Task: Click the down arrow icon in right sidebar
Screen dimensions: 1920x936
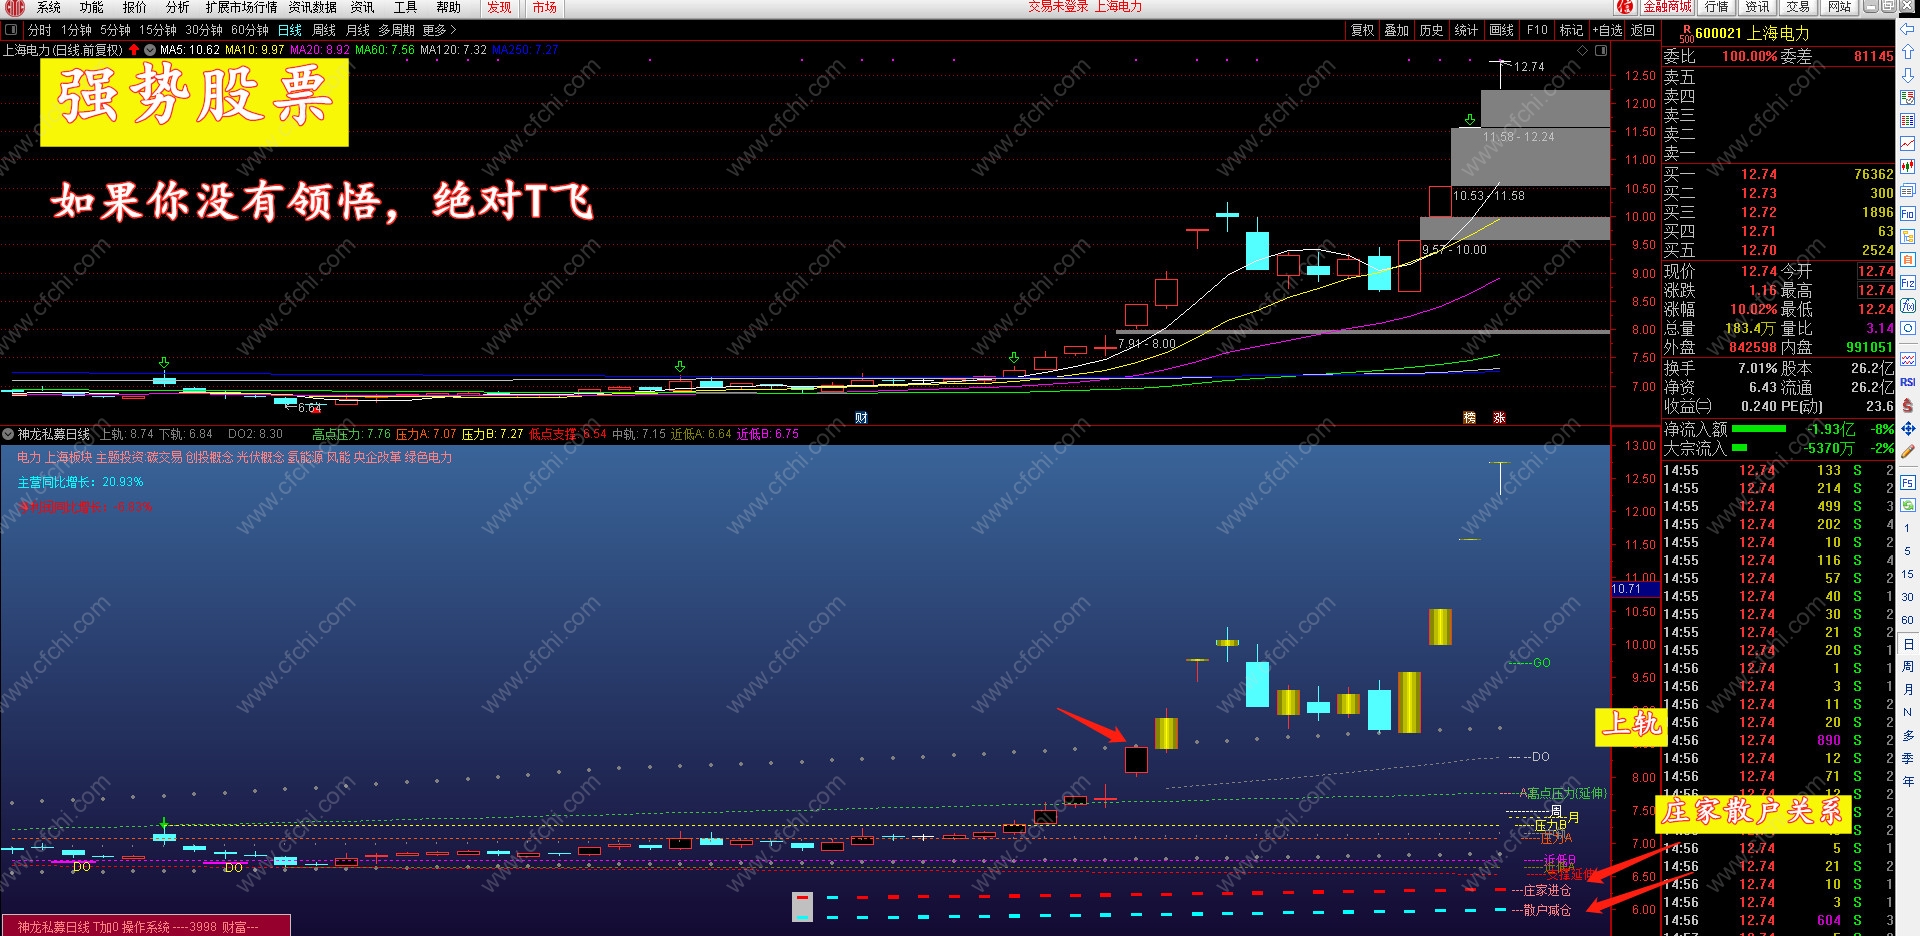Action: pos(1908,75)
